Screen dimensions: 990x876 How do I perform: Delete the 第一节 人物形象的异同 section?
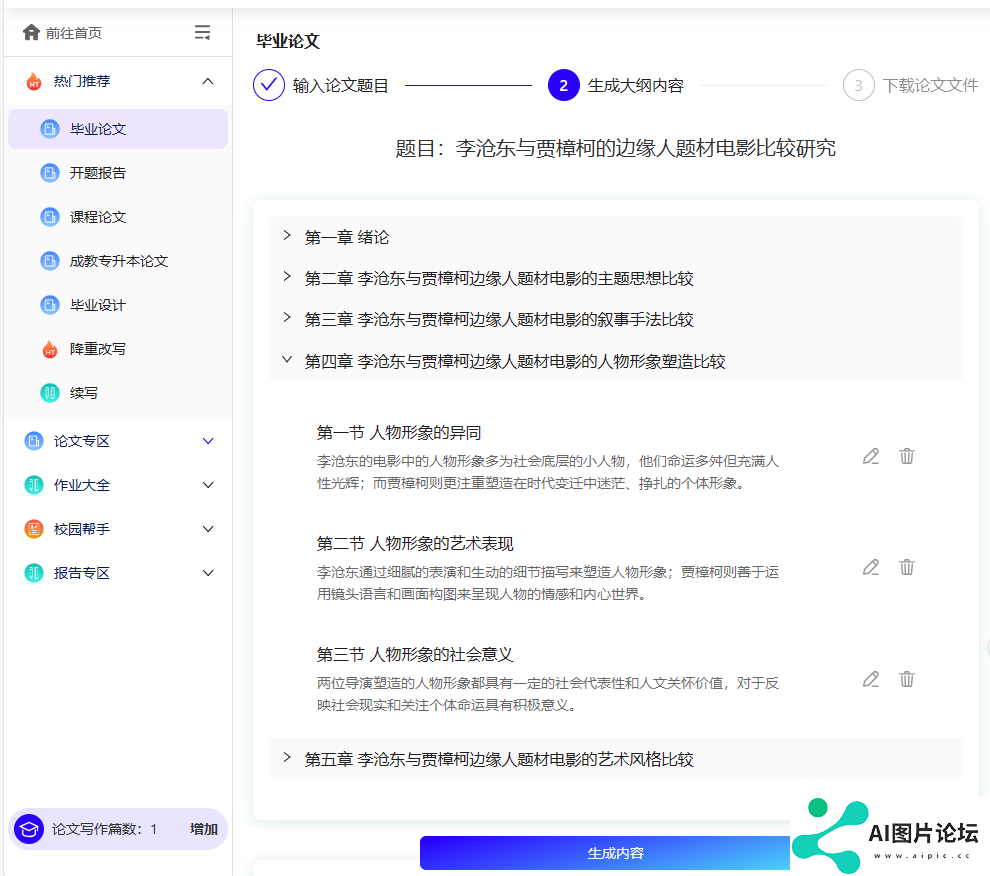(907, 456)
